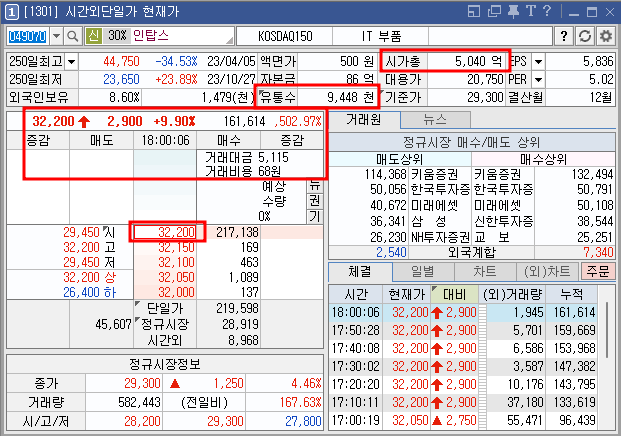This screenshot has height=436, width=621.
Task: Click the 매수상위 header
Action: (543, 160)
